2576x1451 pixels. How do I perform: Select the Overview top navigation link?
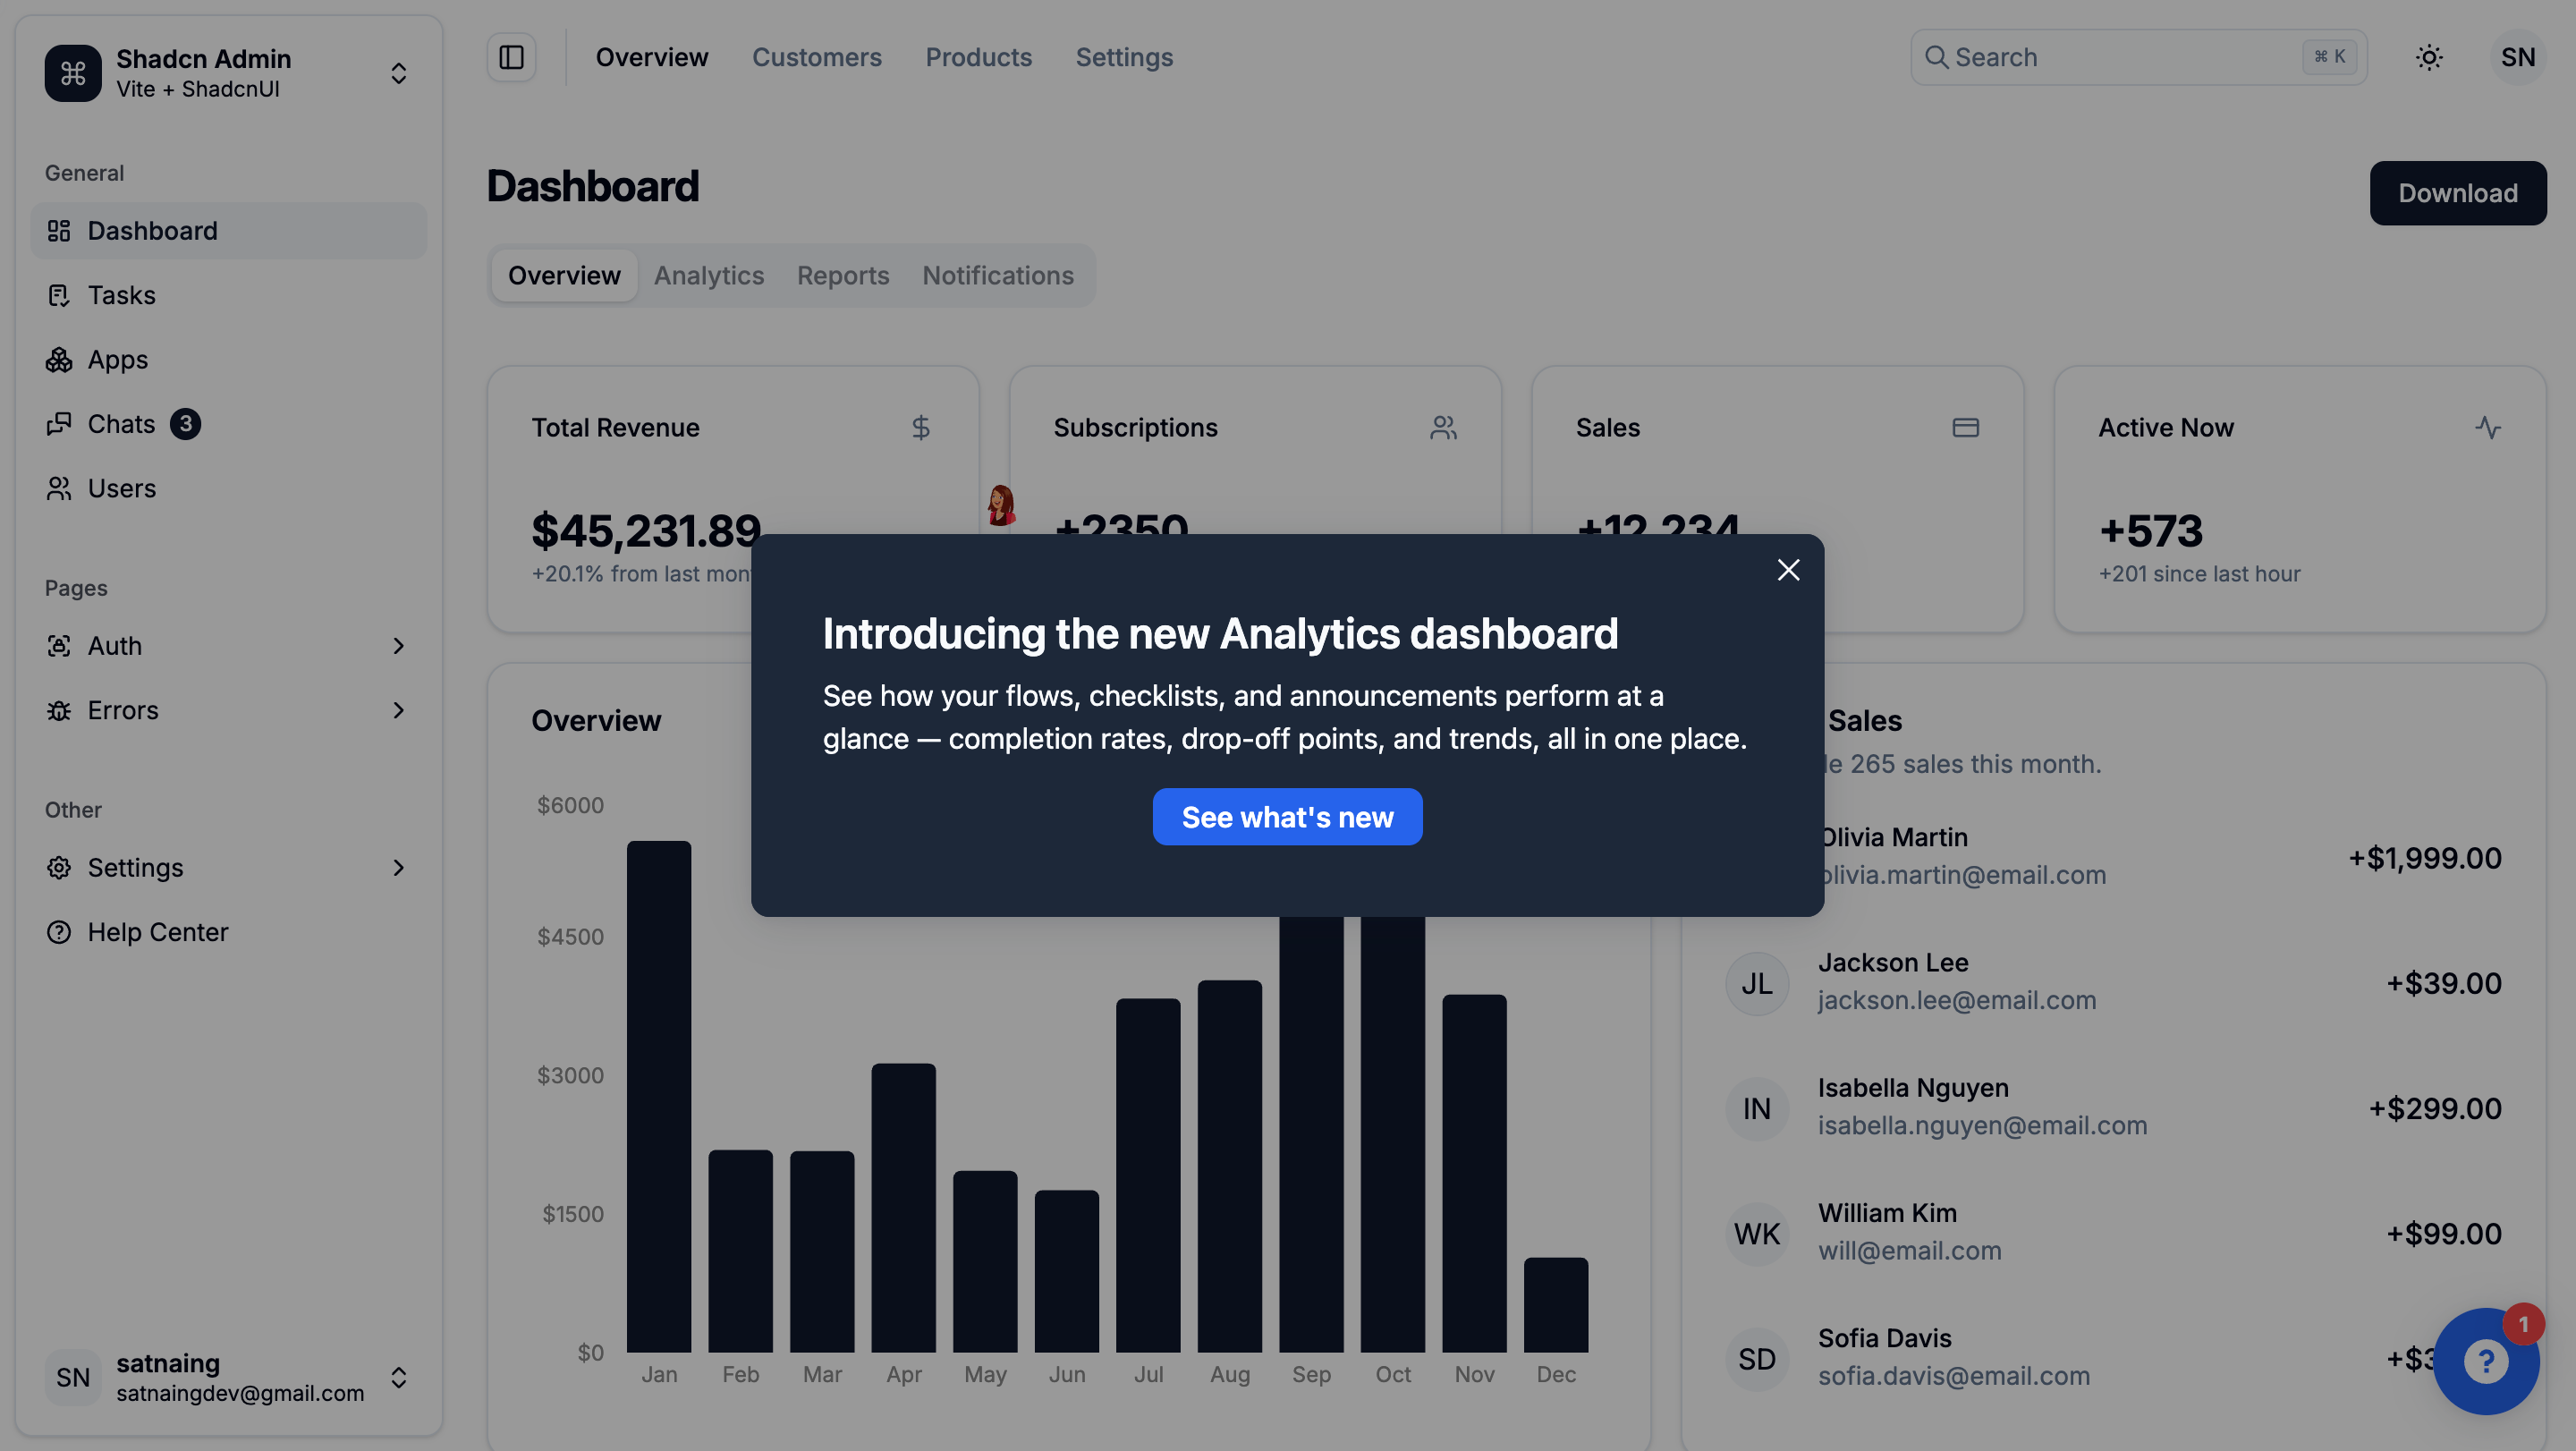652,57
